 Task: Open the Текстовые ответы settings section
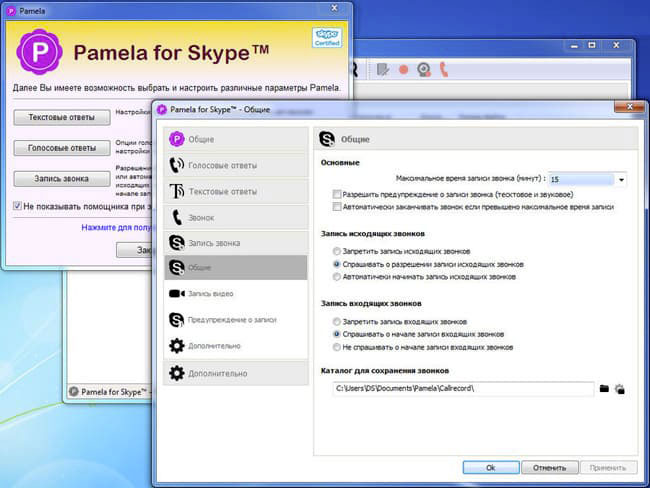pos(236,191)
